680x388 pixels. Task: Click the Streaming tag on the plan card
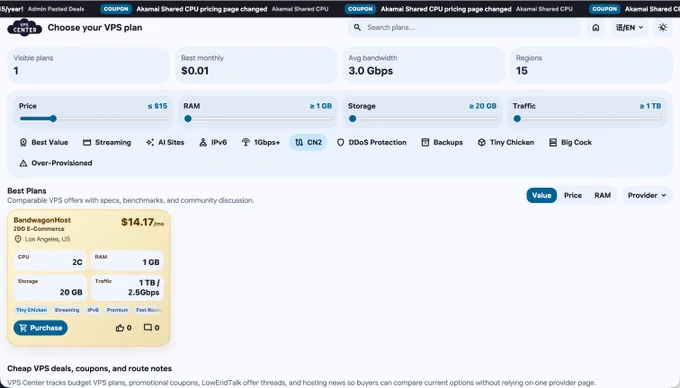[67, 310]
